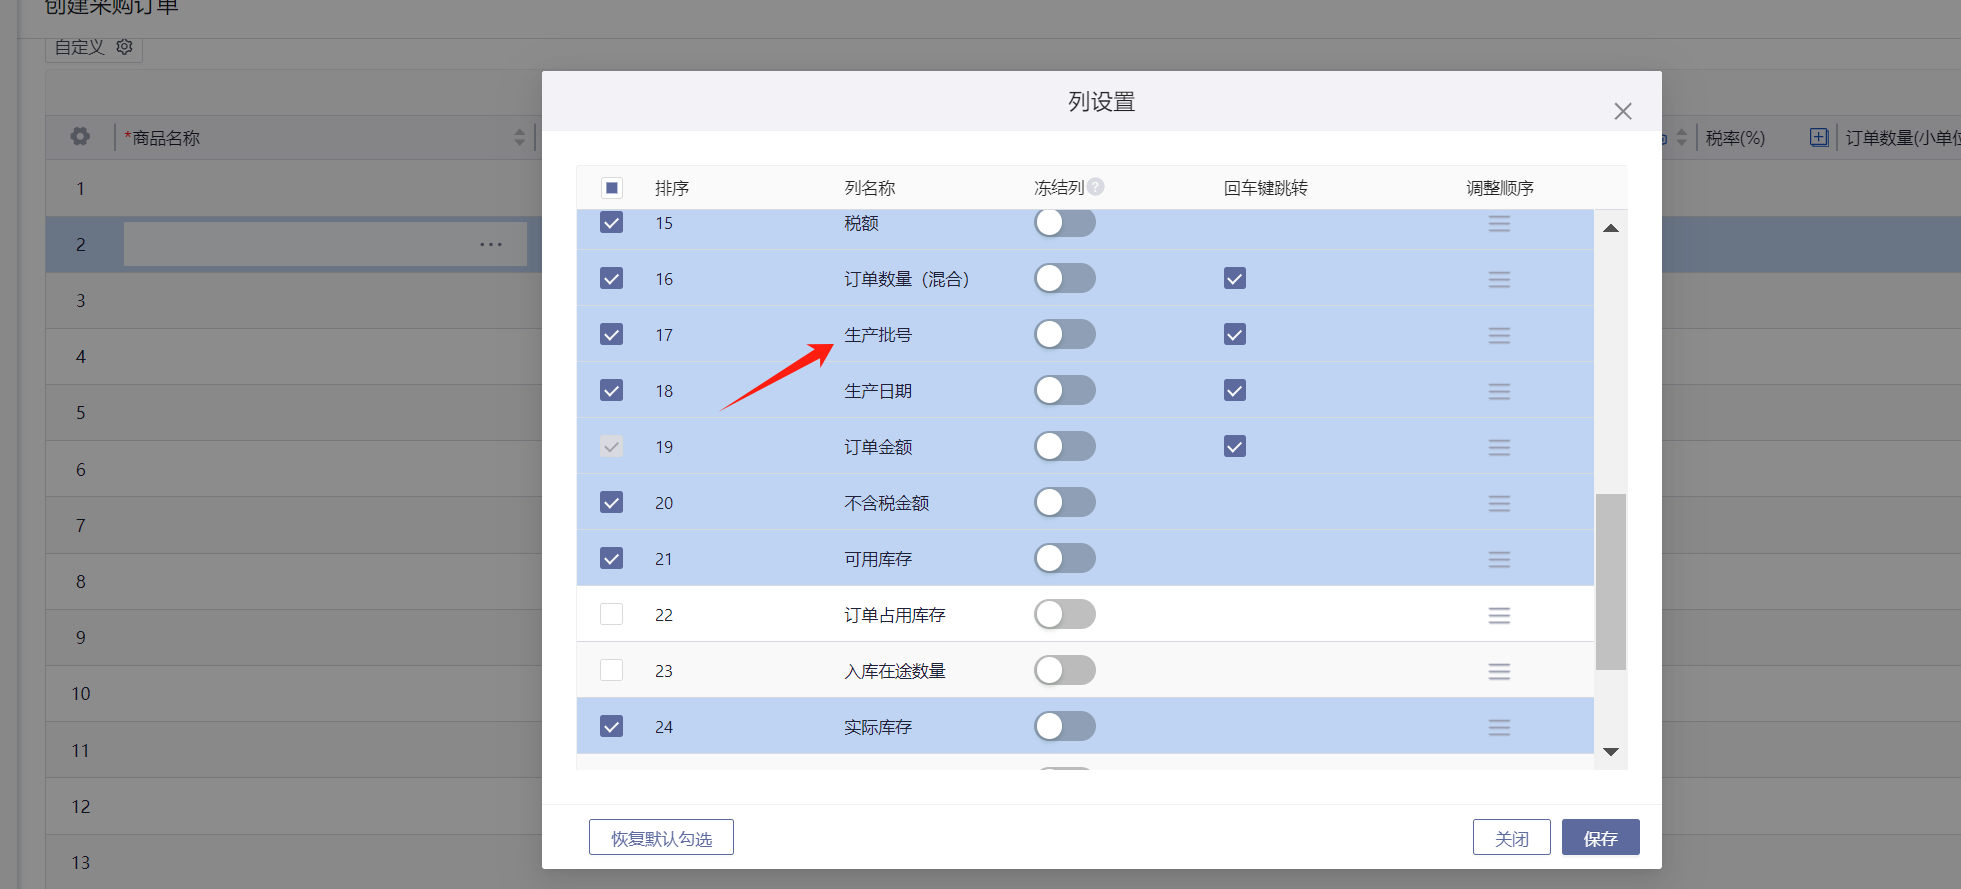
Task: Uncheck 可用库存 row 21 checkbox
Action: point(612,558)
